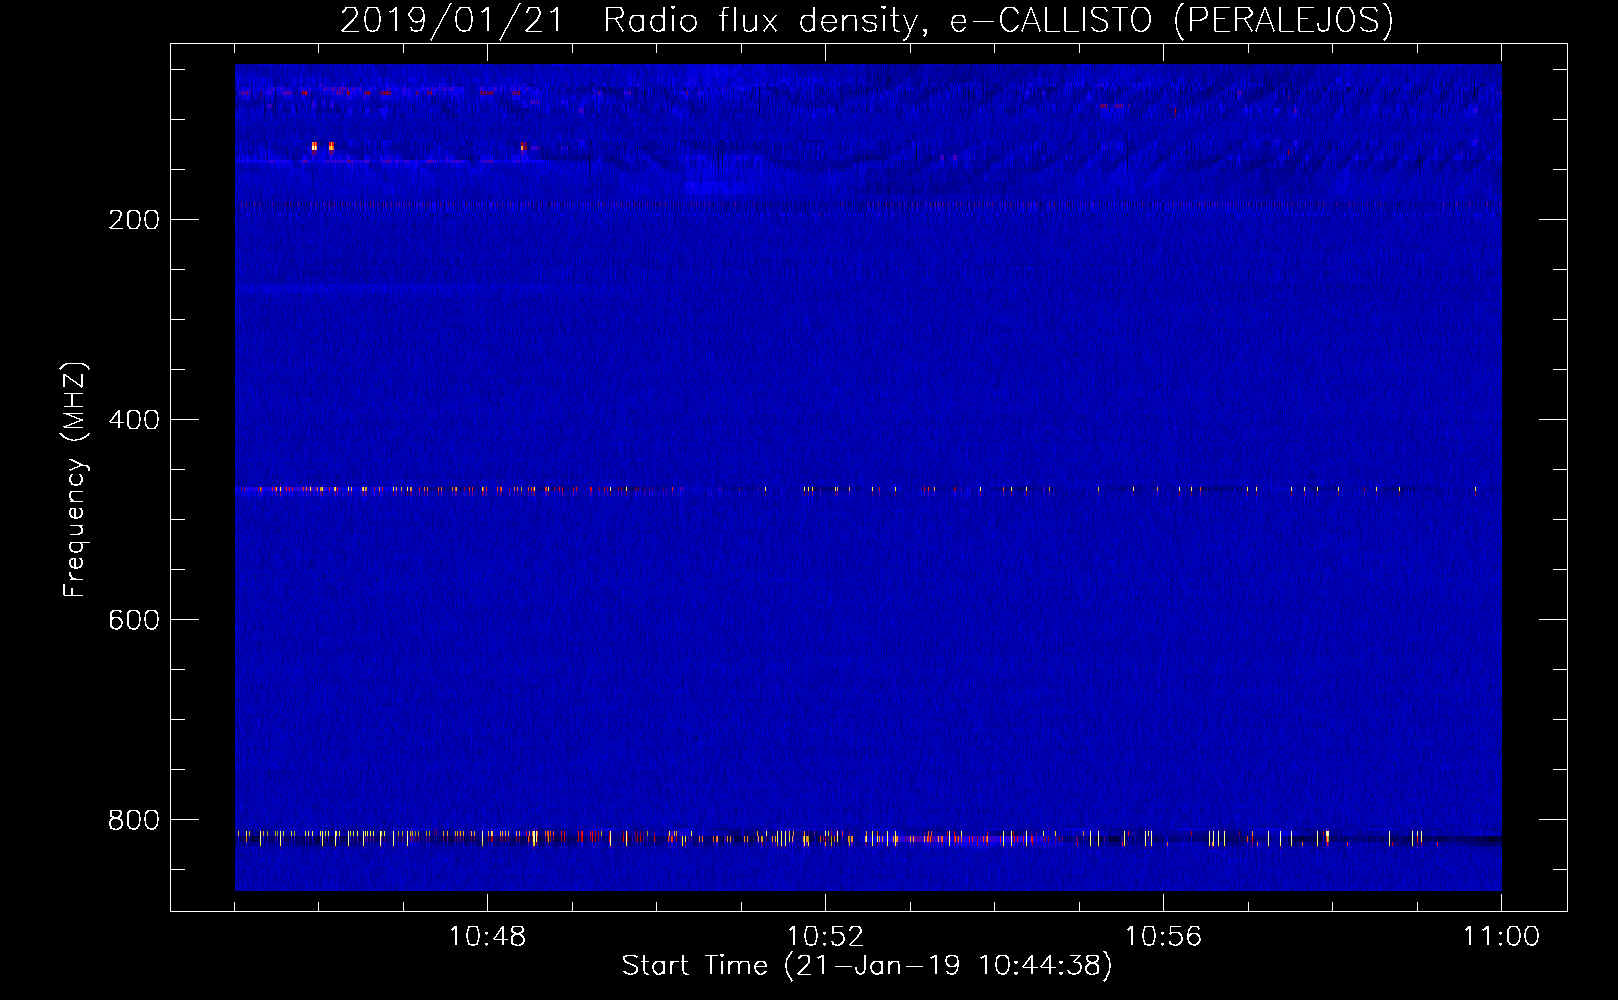This screenshot has width=1618, height=1000.
Task: Click the "600" frequency tick label
Action: point(133,620)
